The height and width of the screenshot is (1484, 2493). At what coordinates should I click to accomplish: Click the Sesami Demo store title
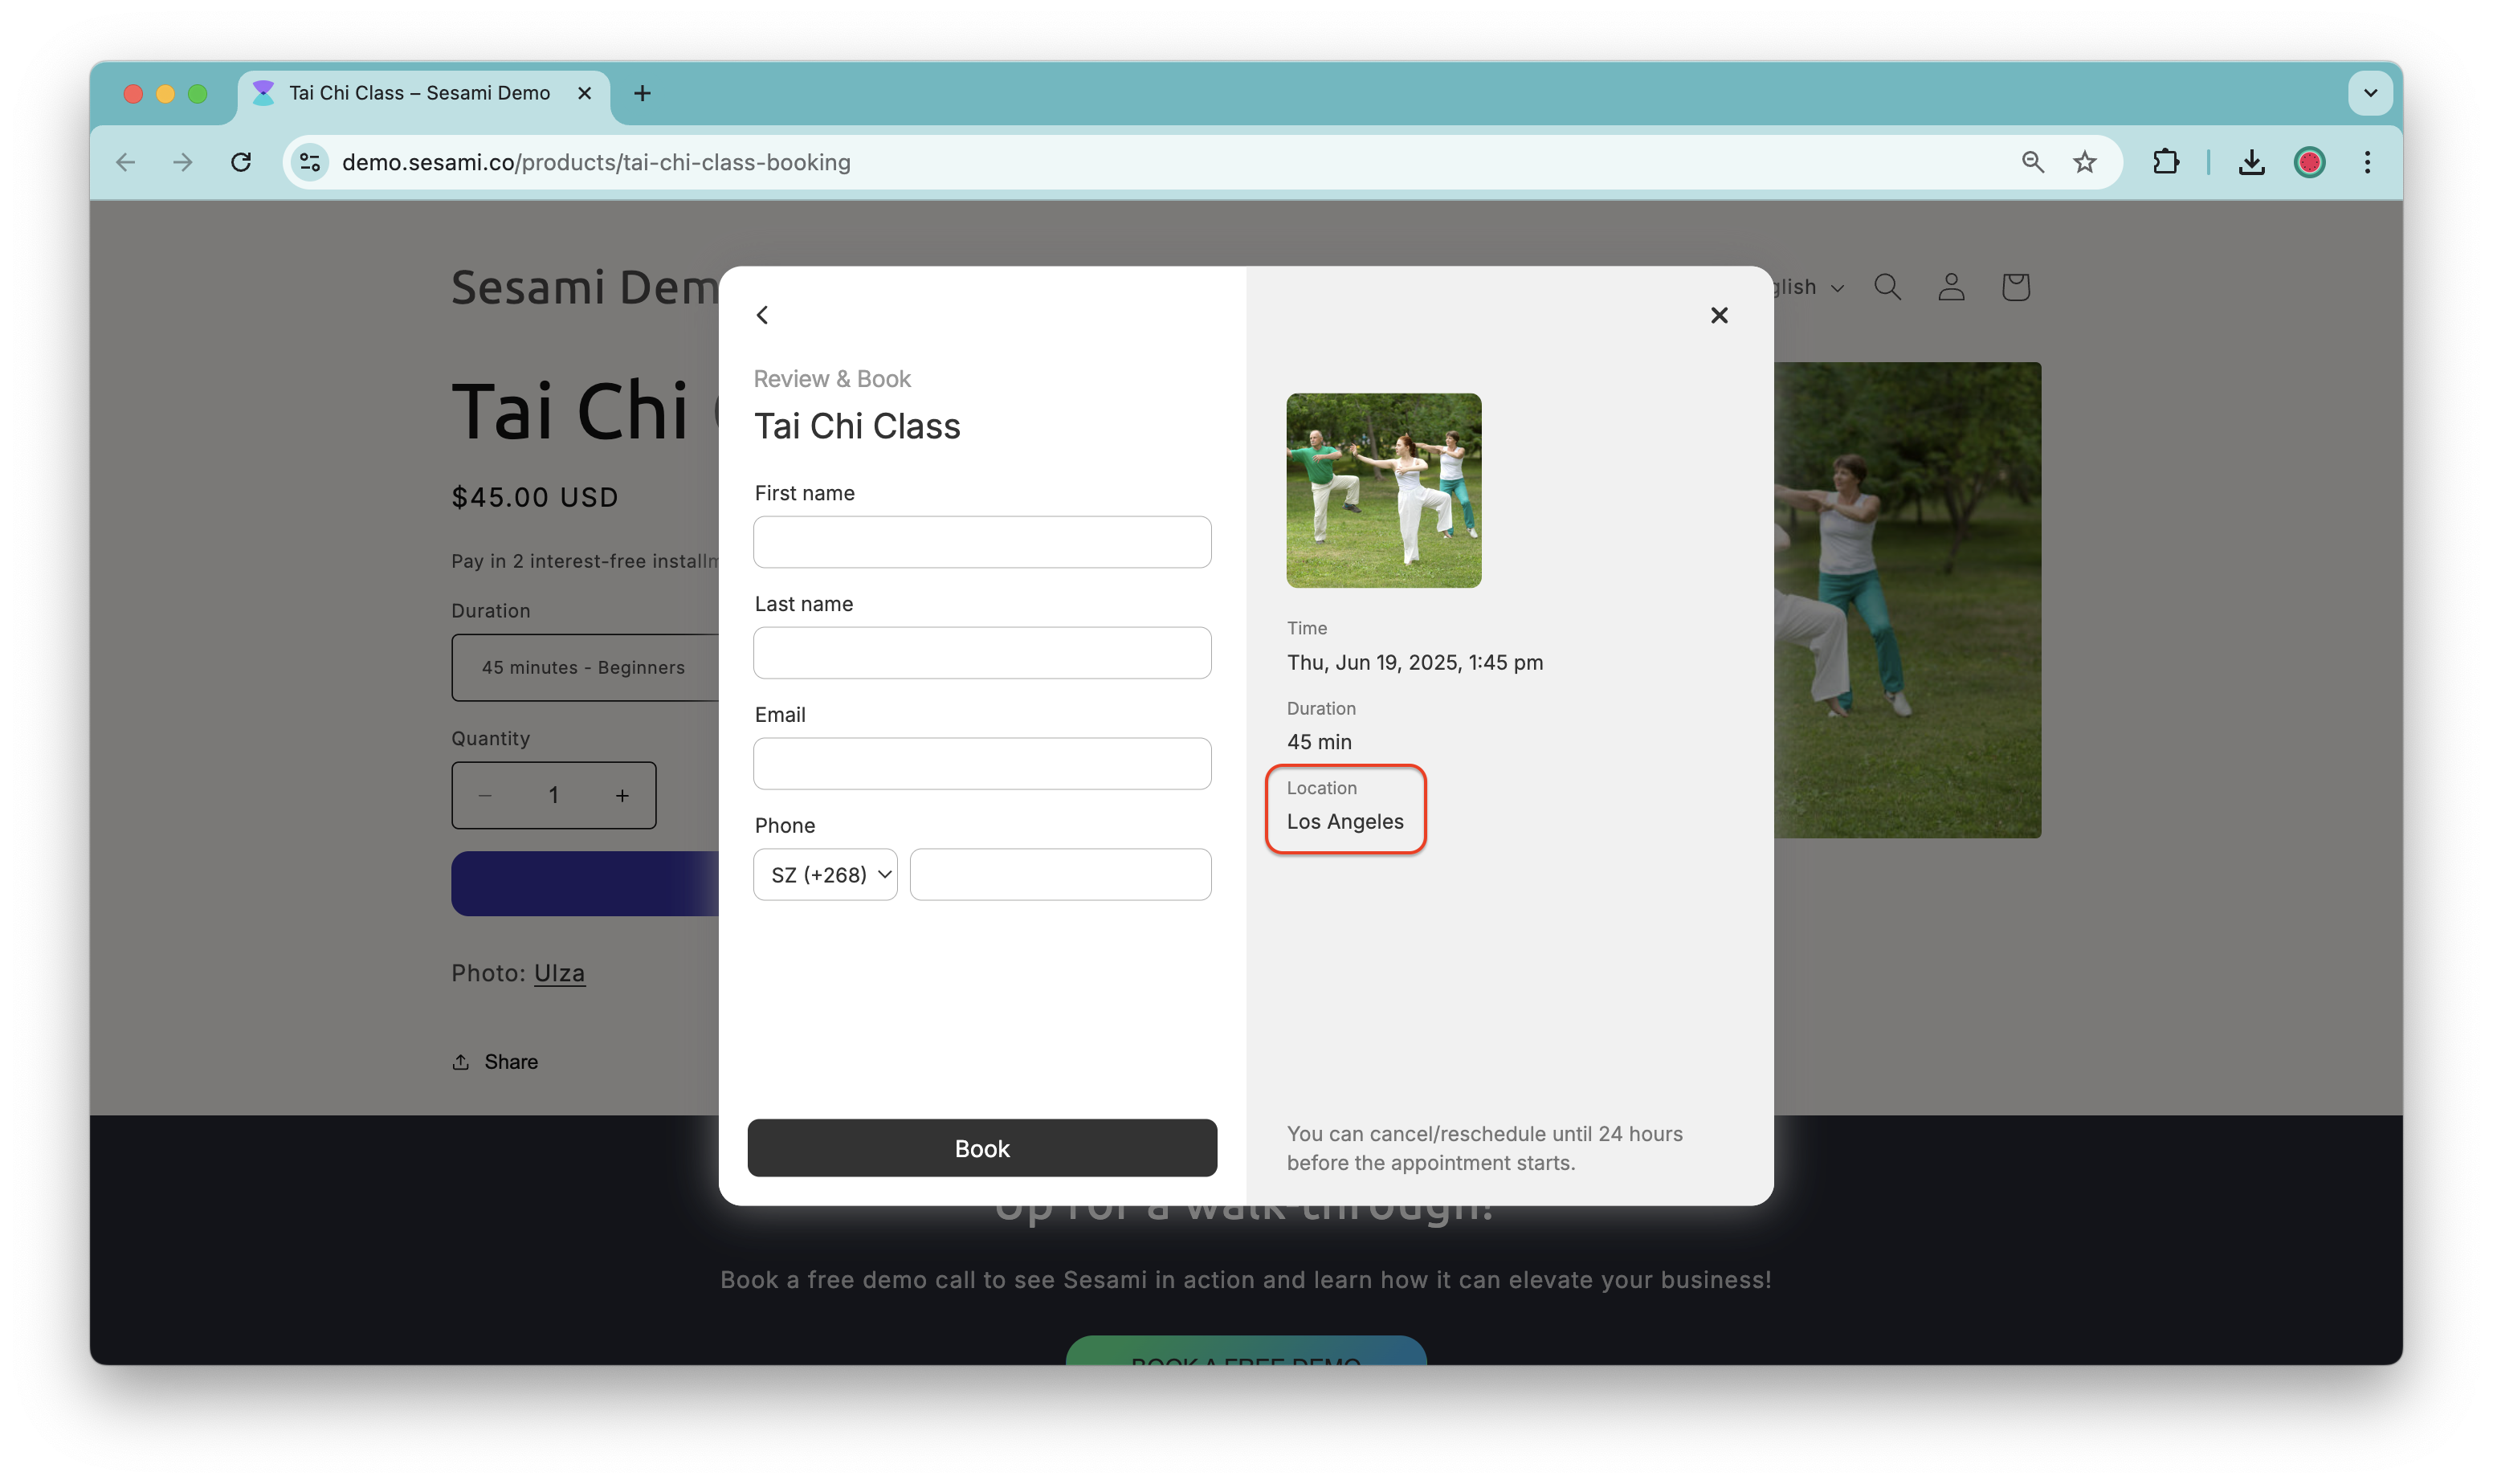585,288
